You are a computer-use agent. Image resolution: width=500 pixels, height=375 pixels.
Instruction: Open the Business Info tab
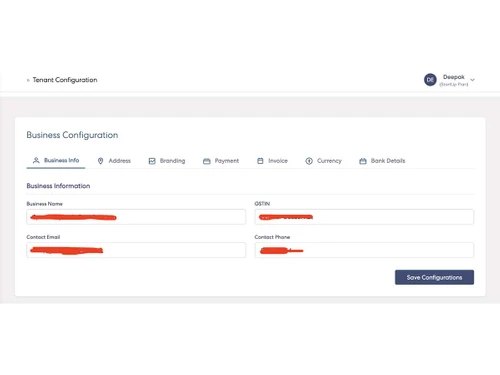(x=56, y=160)
